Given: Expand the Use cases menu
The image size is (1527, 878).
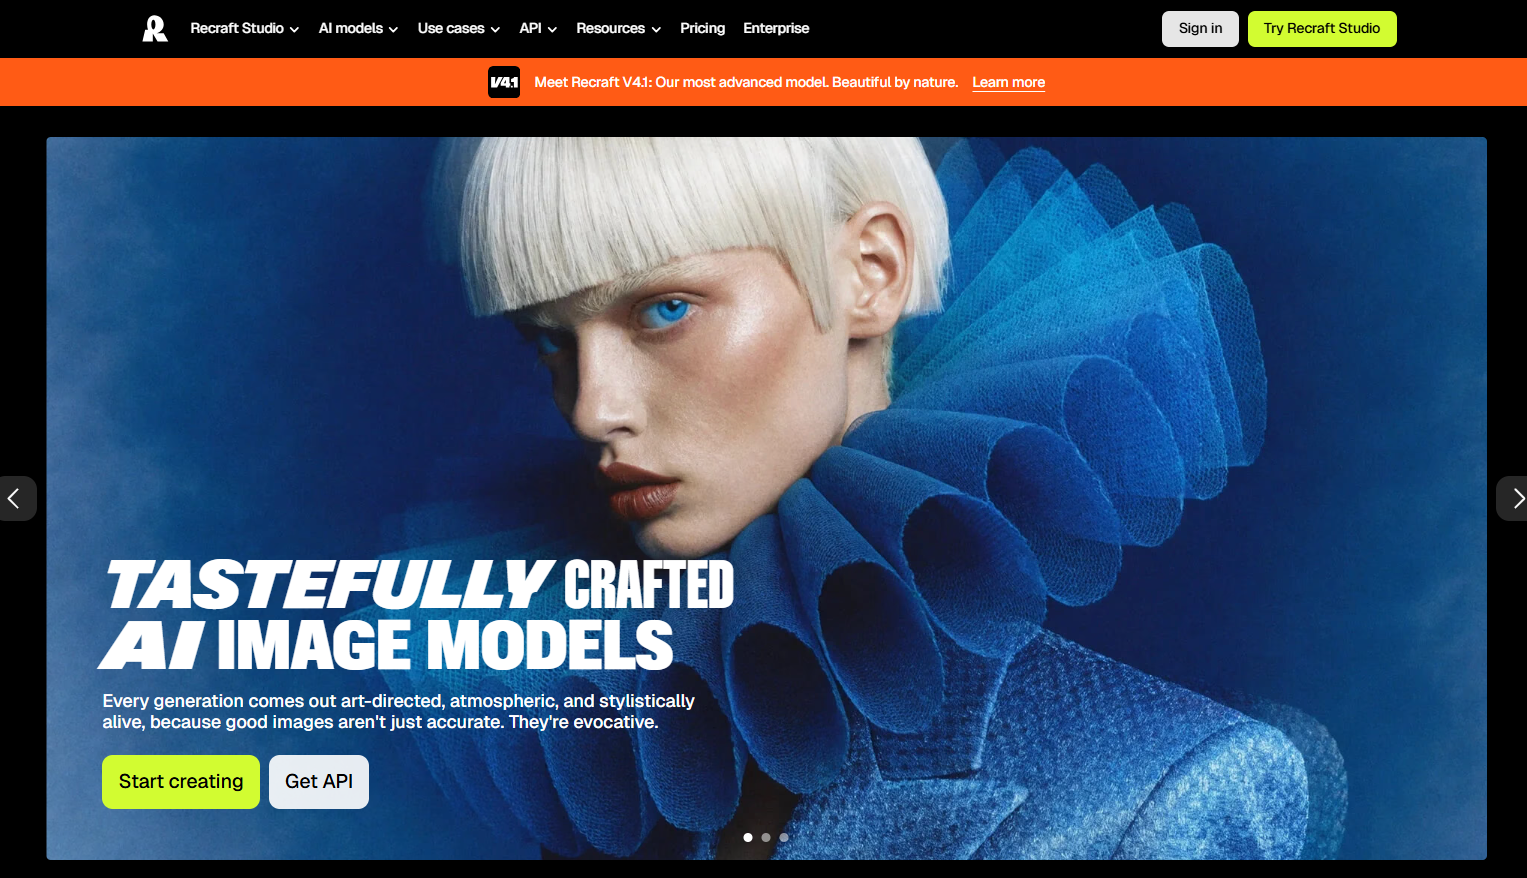Looking at the screenshot, I should (459, 28).
